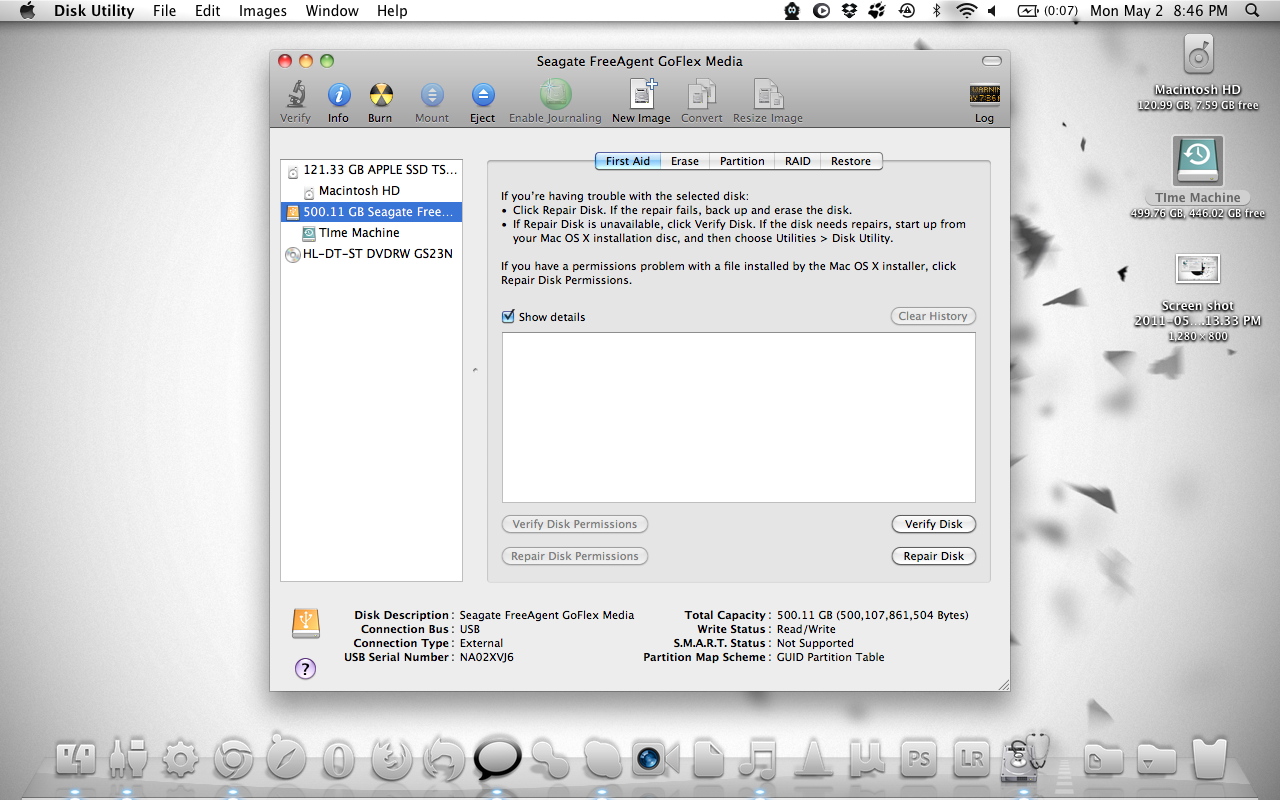Click the Wi-Fi status menu bar icon
This screenshot has height=800, width=1280.
[966, 11]
